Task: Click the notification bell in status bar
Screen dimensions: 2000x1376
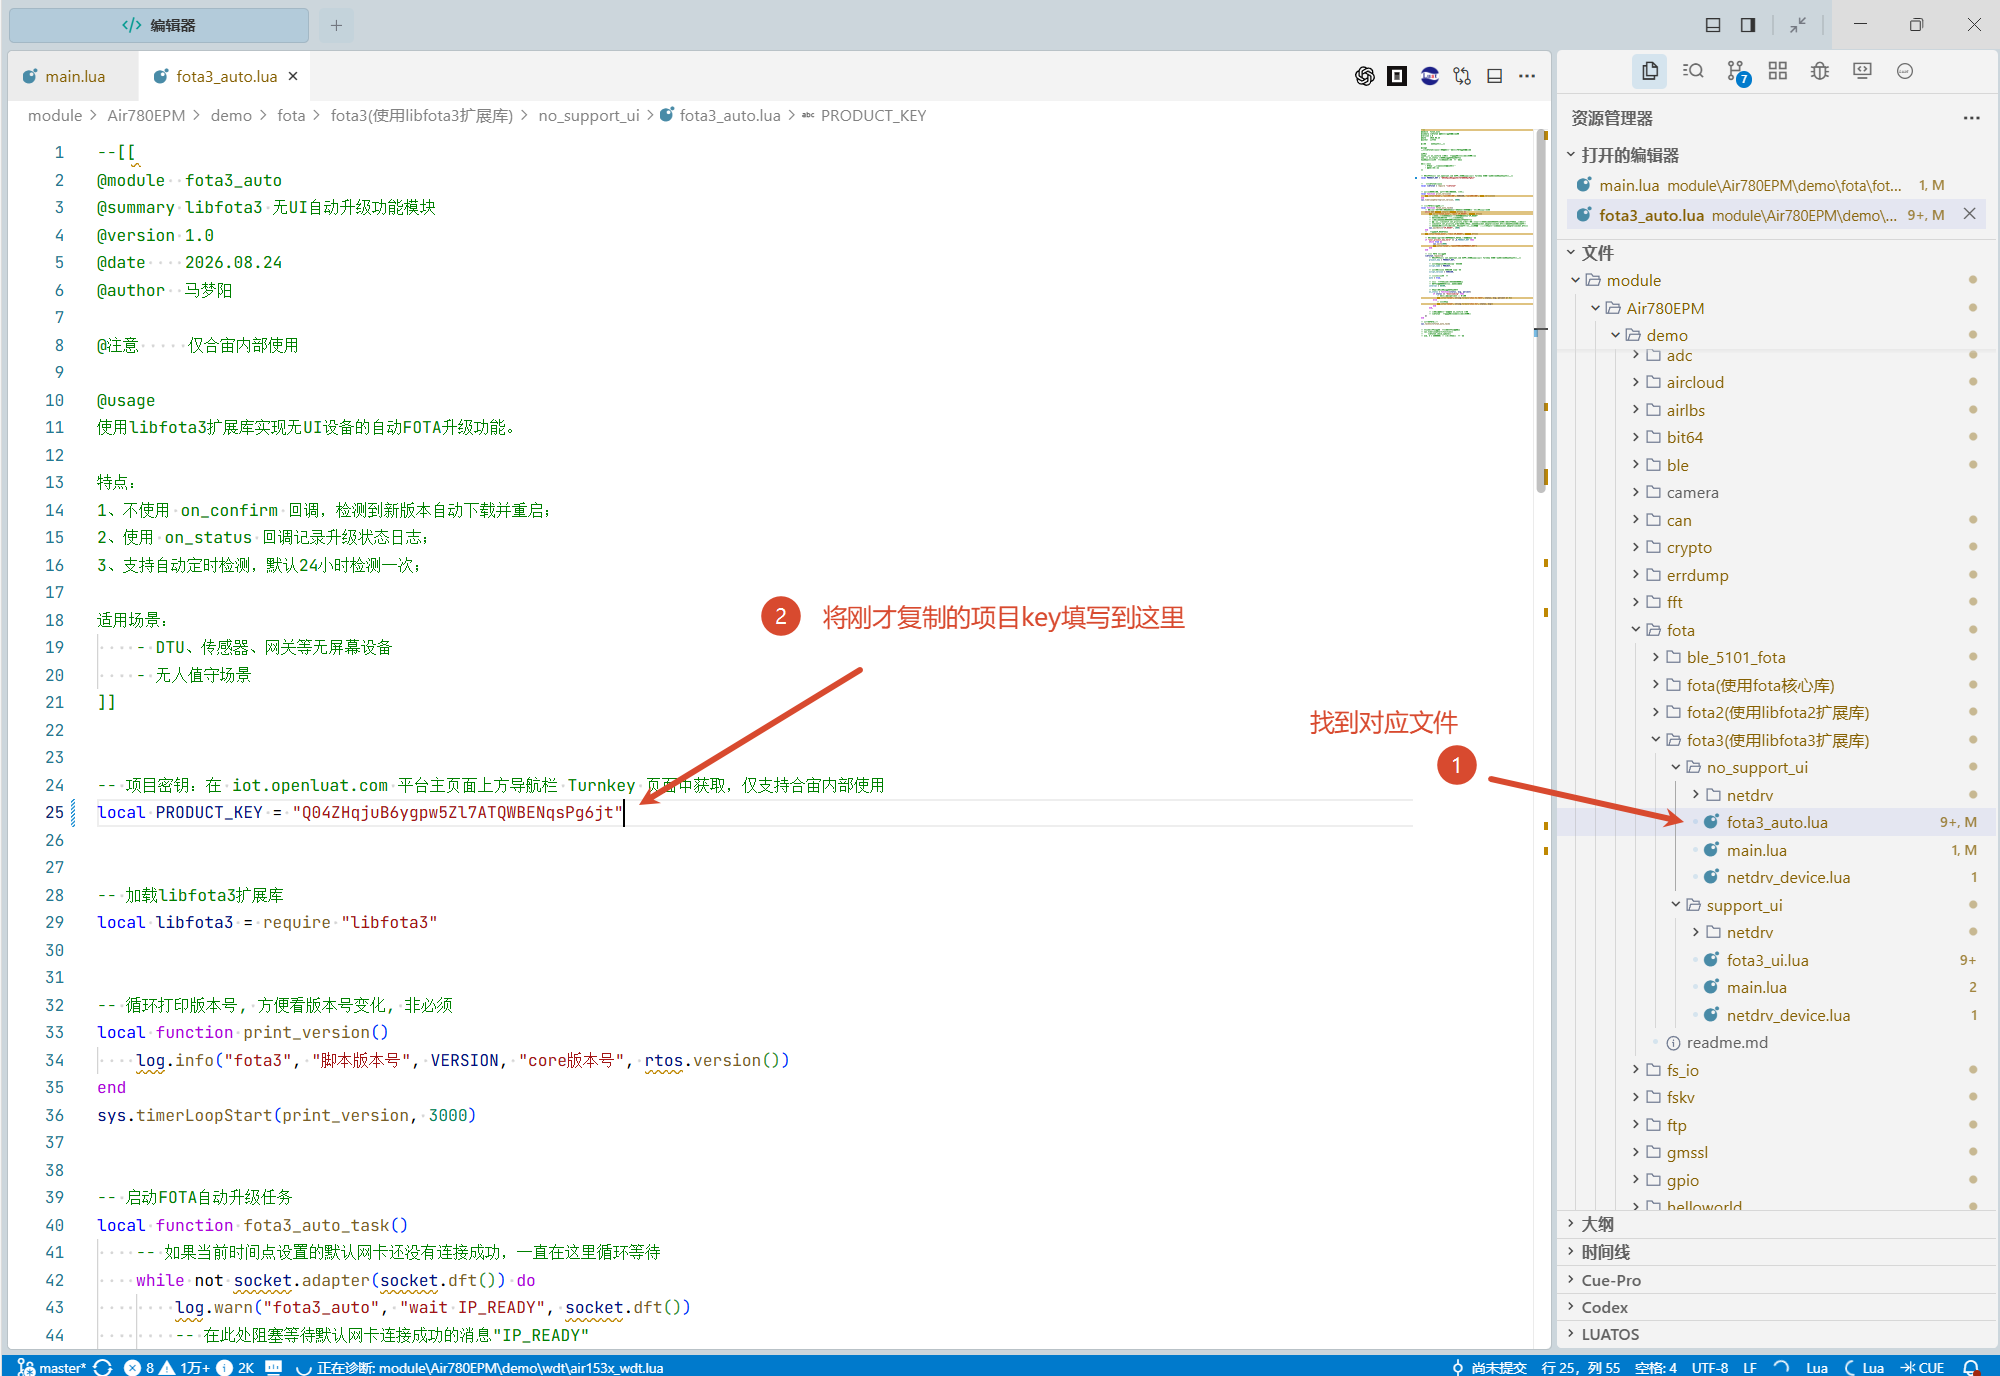Action: (x=1971, y=1367)
